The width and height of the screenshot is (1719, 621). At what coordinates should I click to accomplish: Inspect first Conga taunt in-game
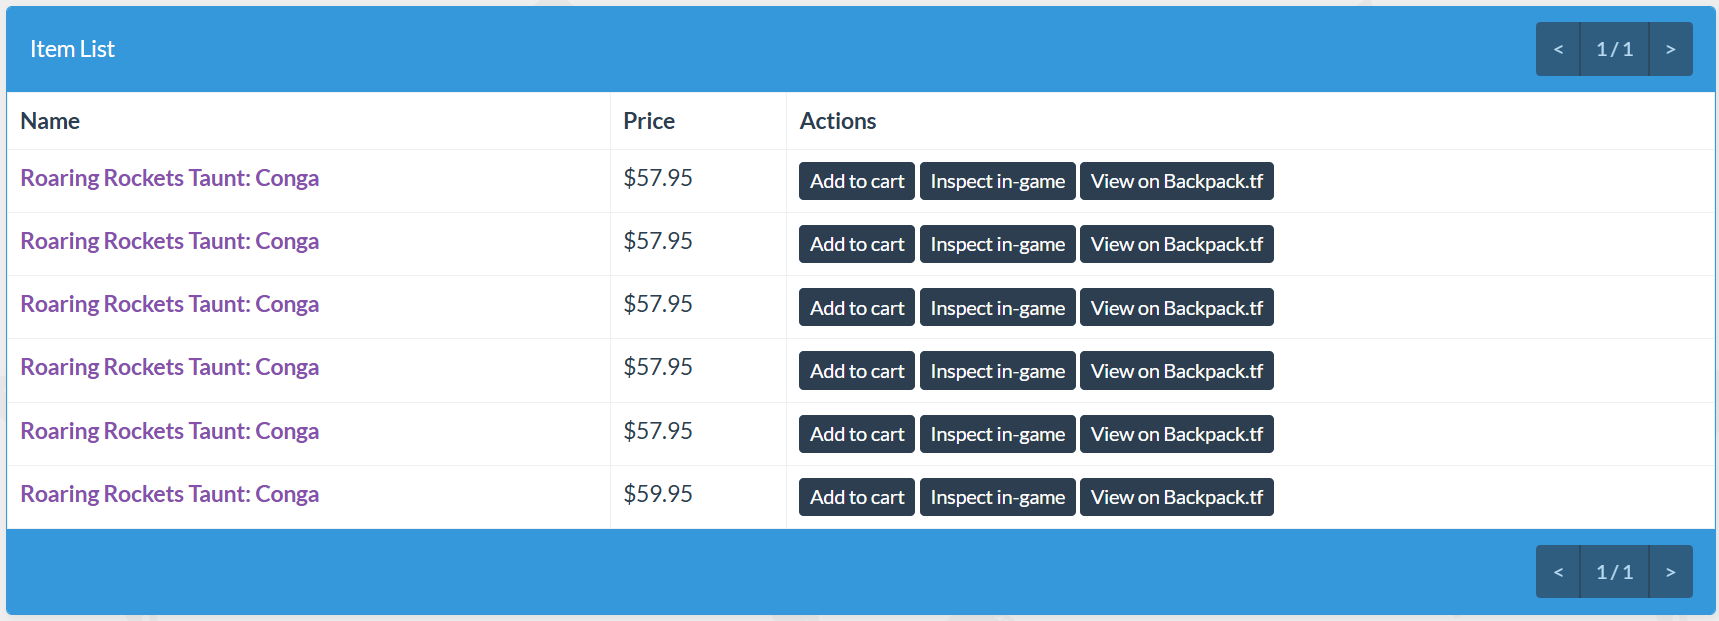click(997, 181)
